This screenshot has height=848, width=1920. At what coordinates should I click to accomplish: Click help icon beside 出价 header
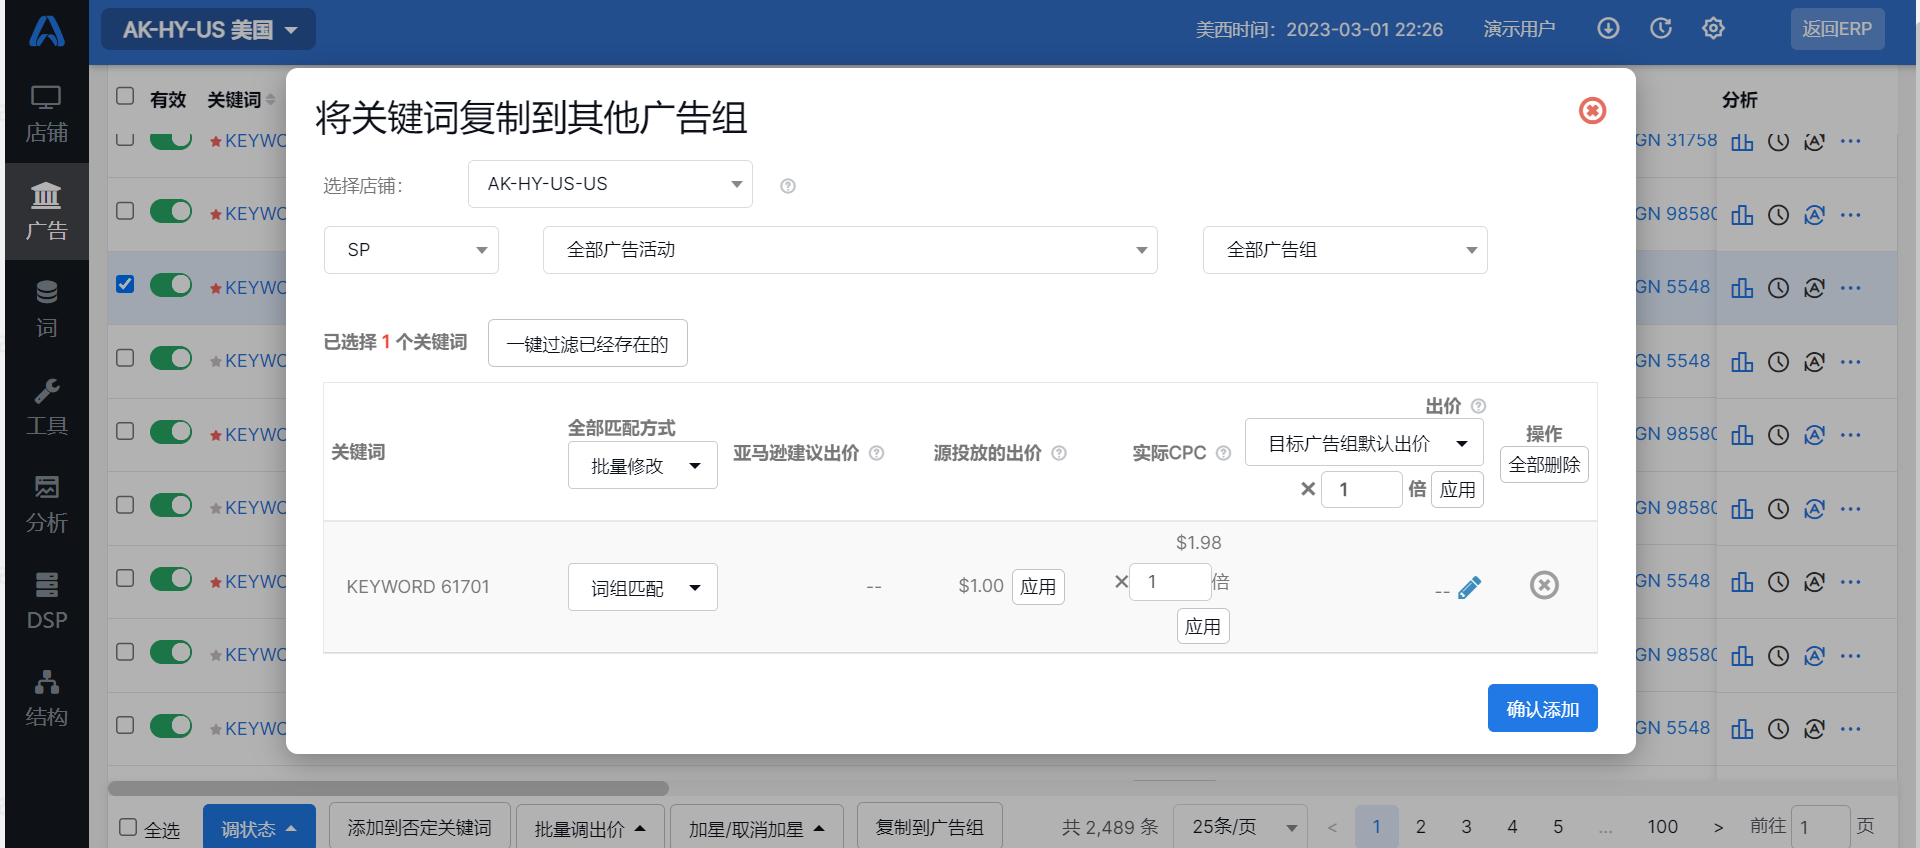tap(1479, 406)
